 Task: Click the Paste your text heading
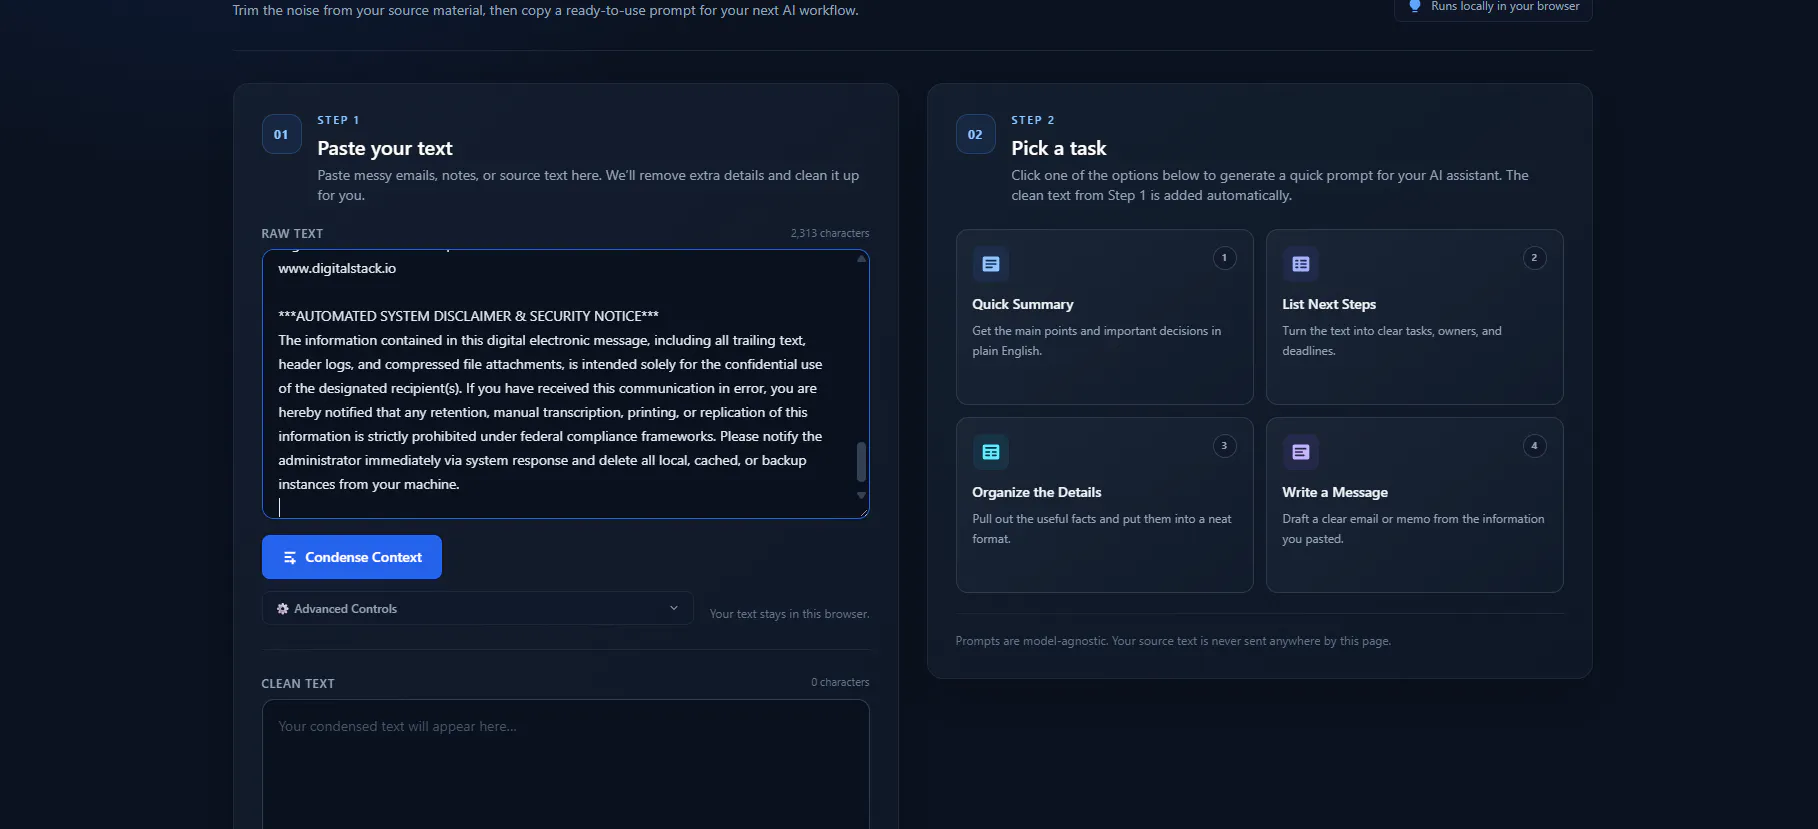[385, 148]
